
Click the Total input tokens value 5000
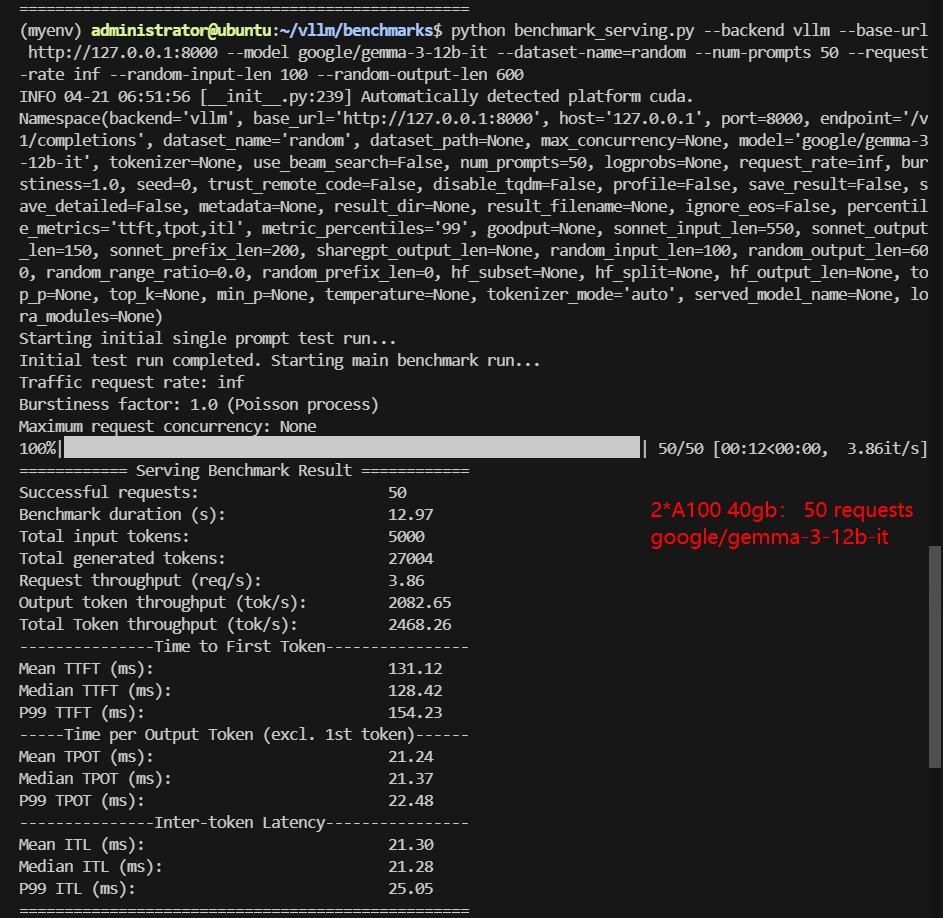point(406,537)
